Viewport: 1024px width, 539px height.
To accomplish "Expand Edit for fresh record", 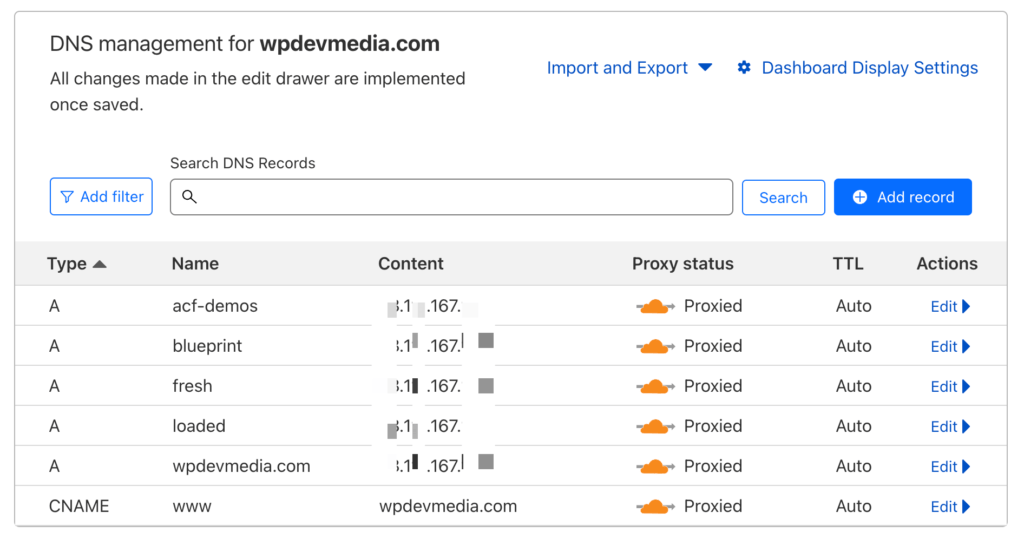I will pos(950,387).
